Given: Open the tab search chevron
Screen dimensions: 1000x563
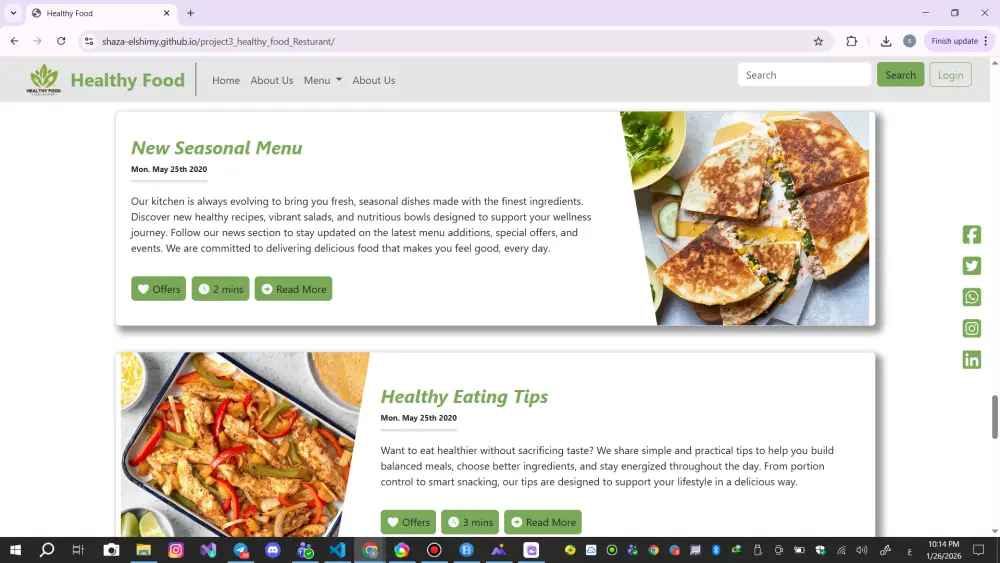Looking at the screenshot, I should [x=13, y=13].
